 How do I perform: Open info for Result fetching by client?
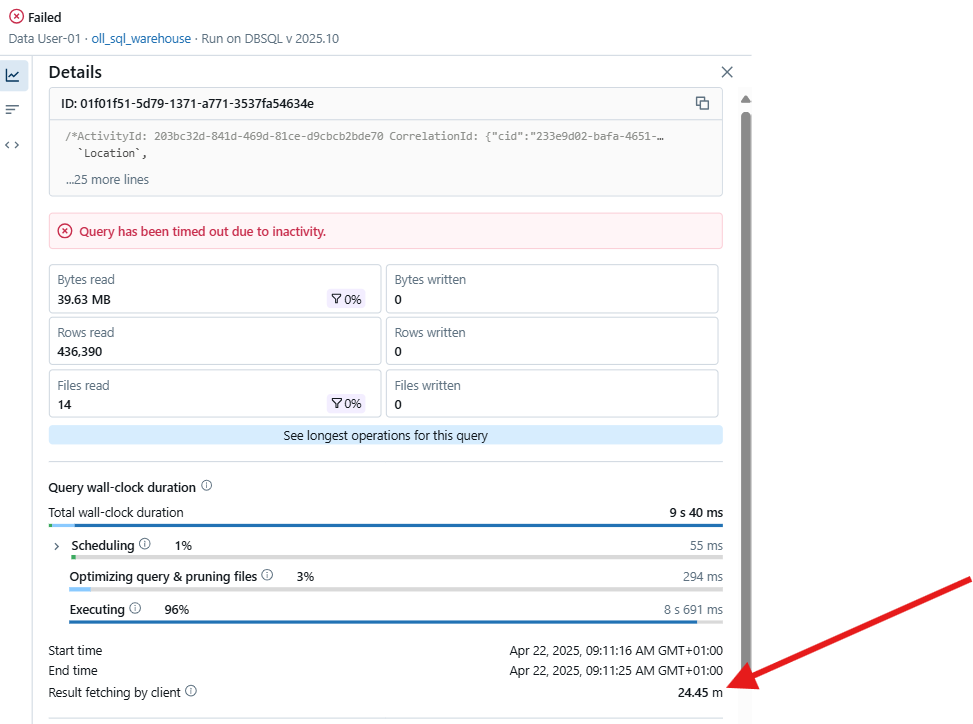[191, 691]
